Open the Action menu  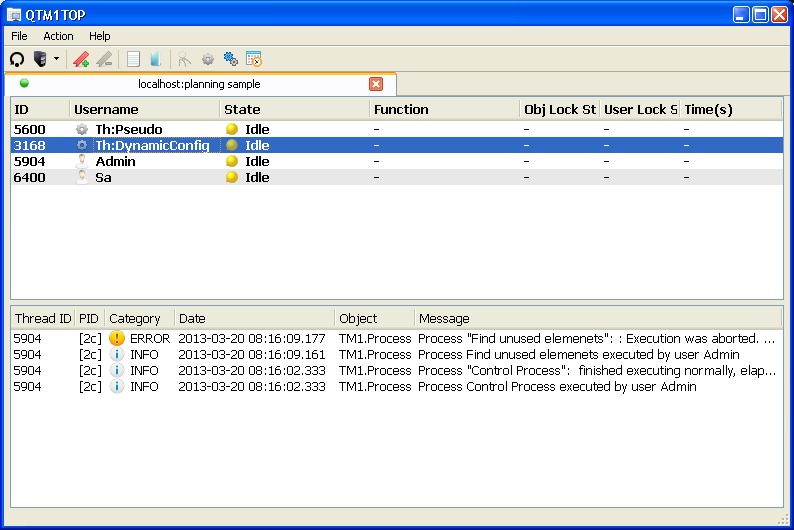[x=58, y=36]
